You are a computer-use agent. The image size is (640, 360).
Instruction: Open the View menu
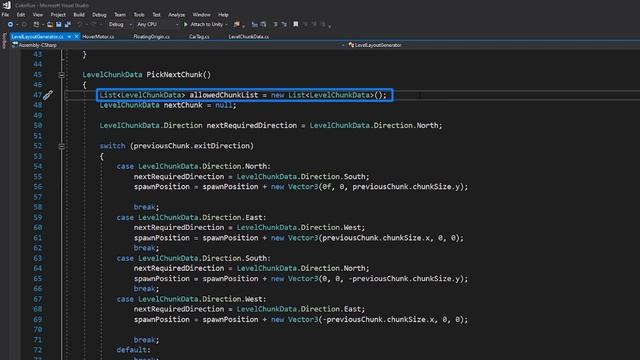pyautogui.click(x=38, y=15)
